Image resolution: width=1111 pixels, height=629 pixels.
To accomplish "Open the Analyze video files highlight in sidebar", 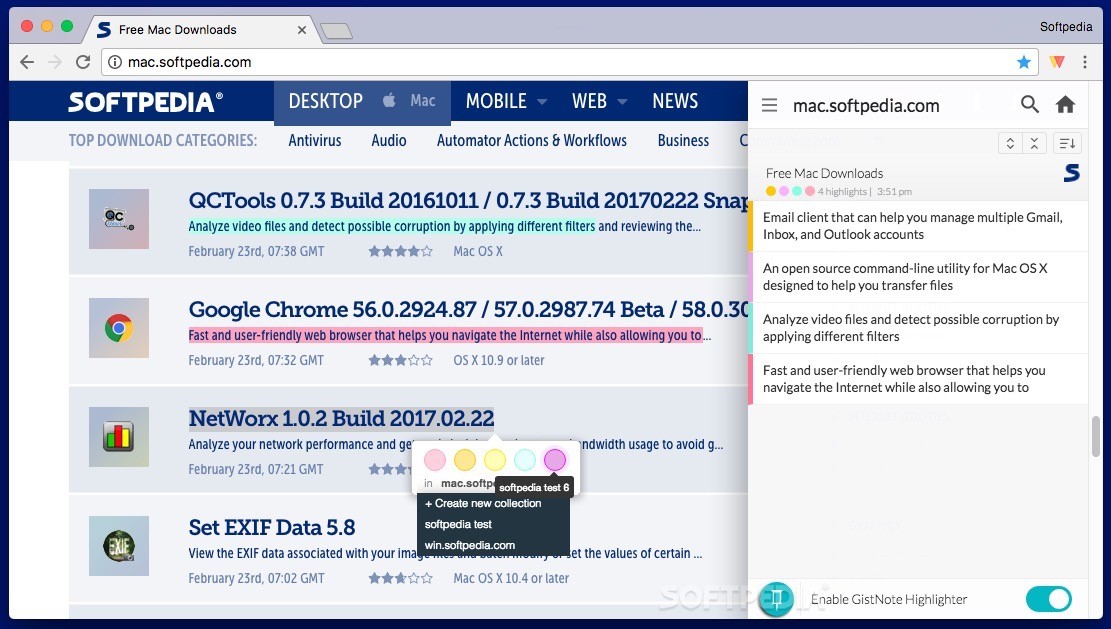I will click(918, 328).
